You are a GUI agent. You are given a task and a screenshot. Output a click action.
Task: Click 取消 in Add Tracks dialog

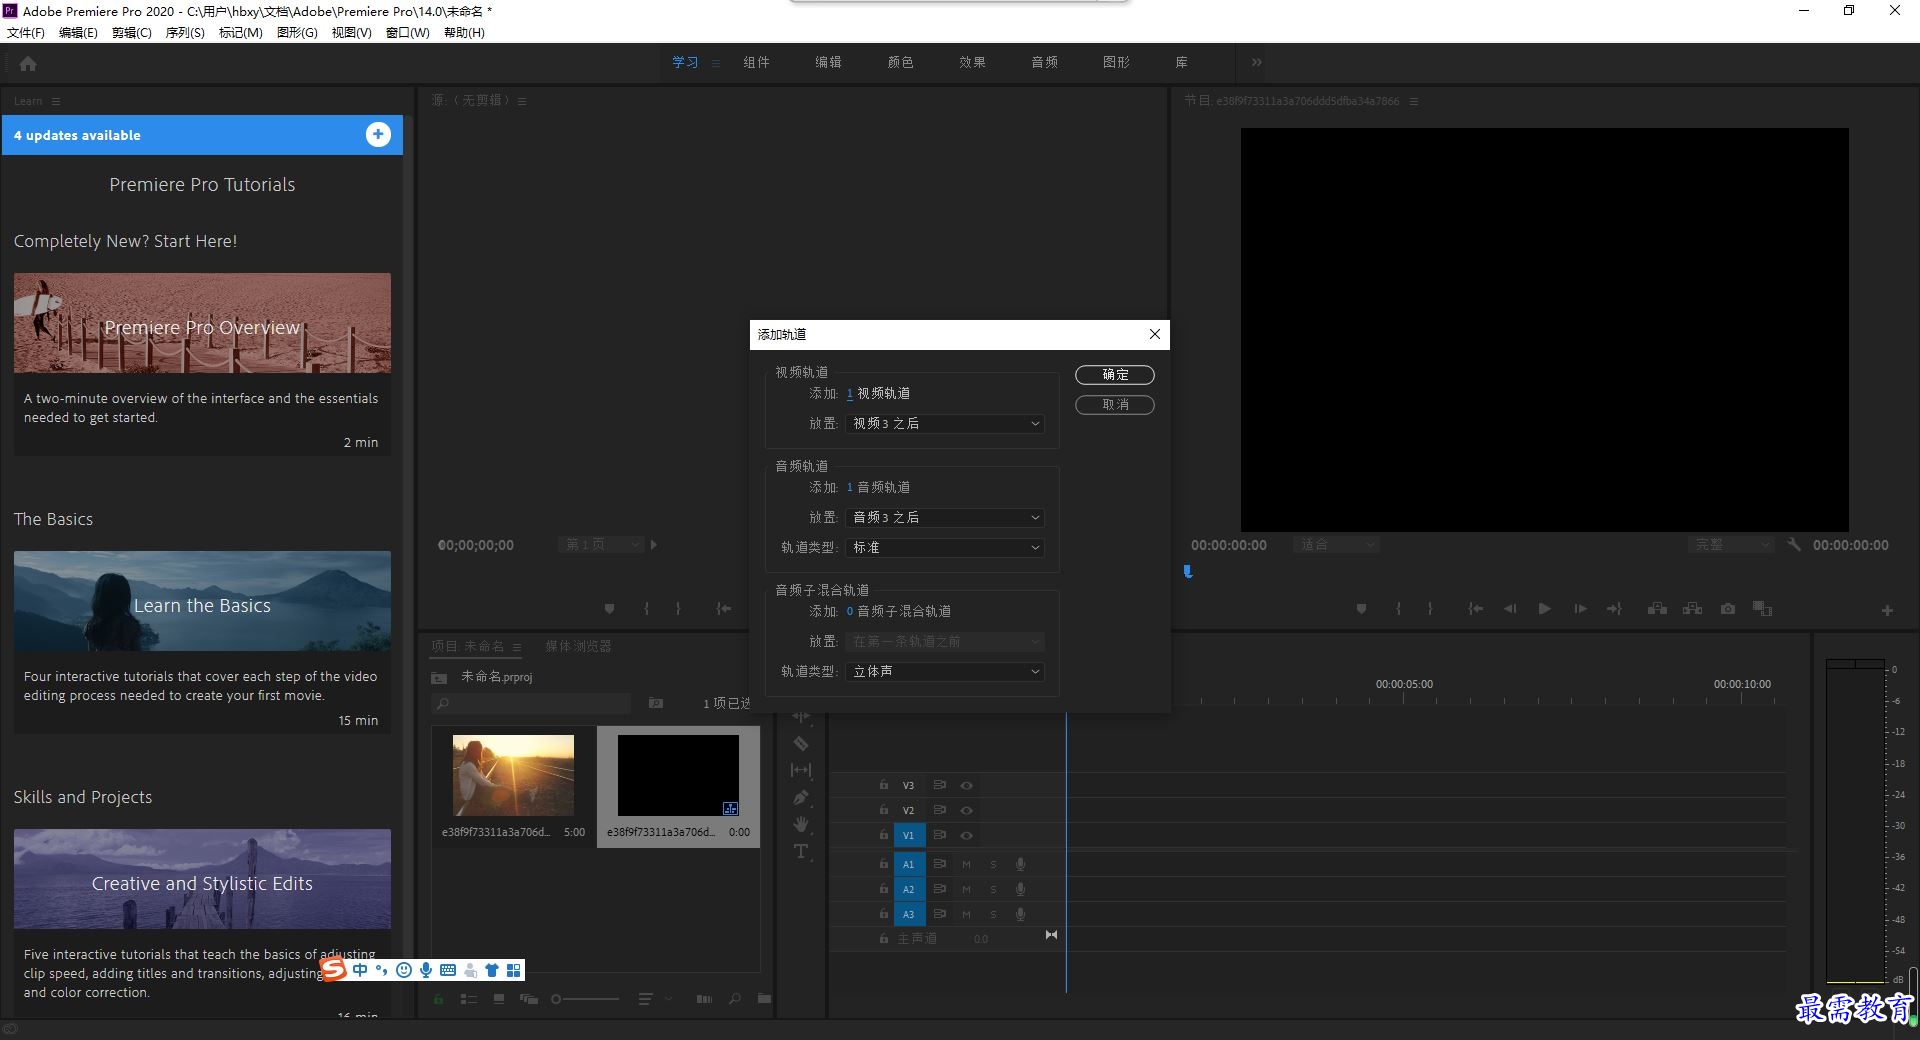click(x=1115, y=404)
